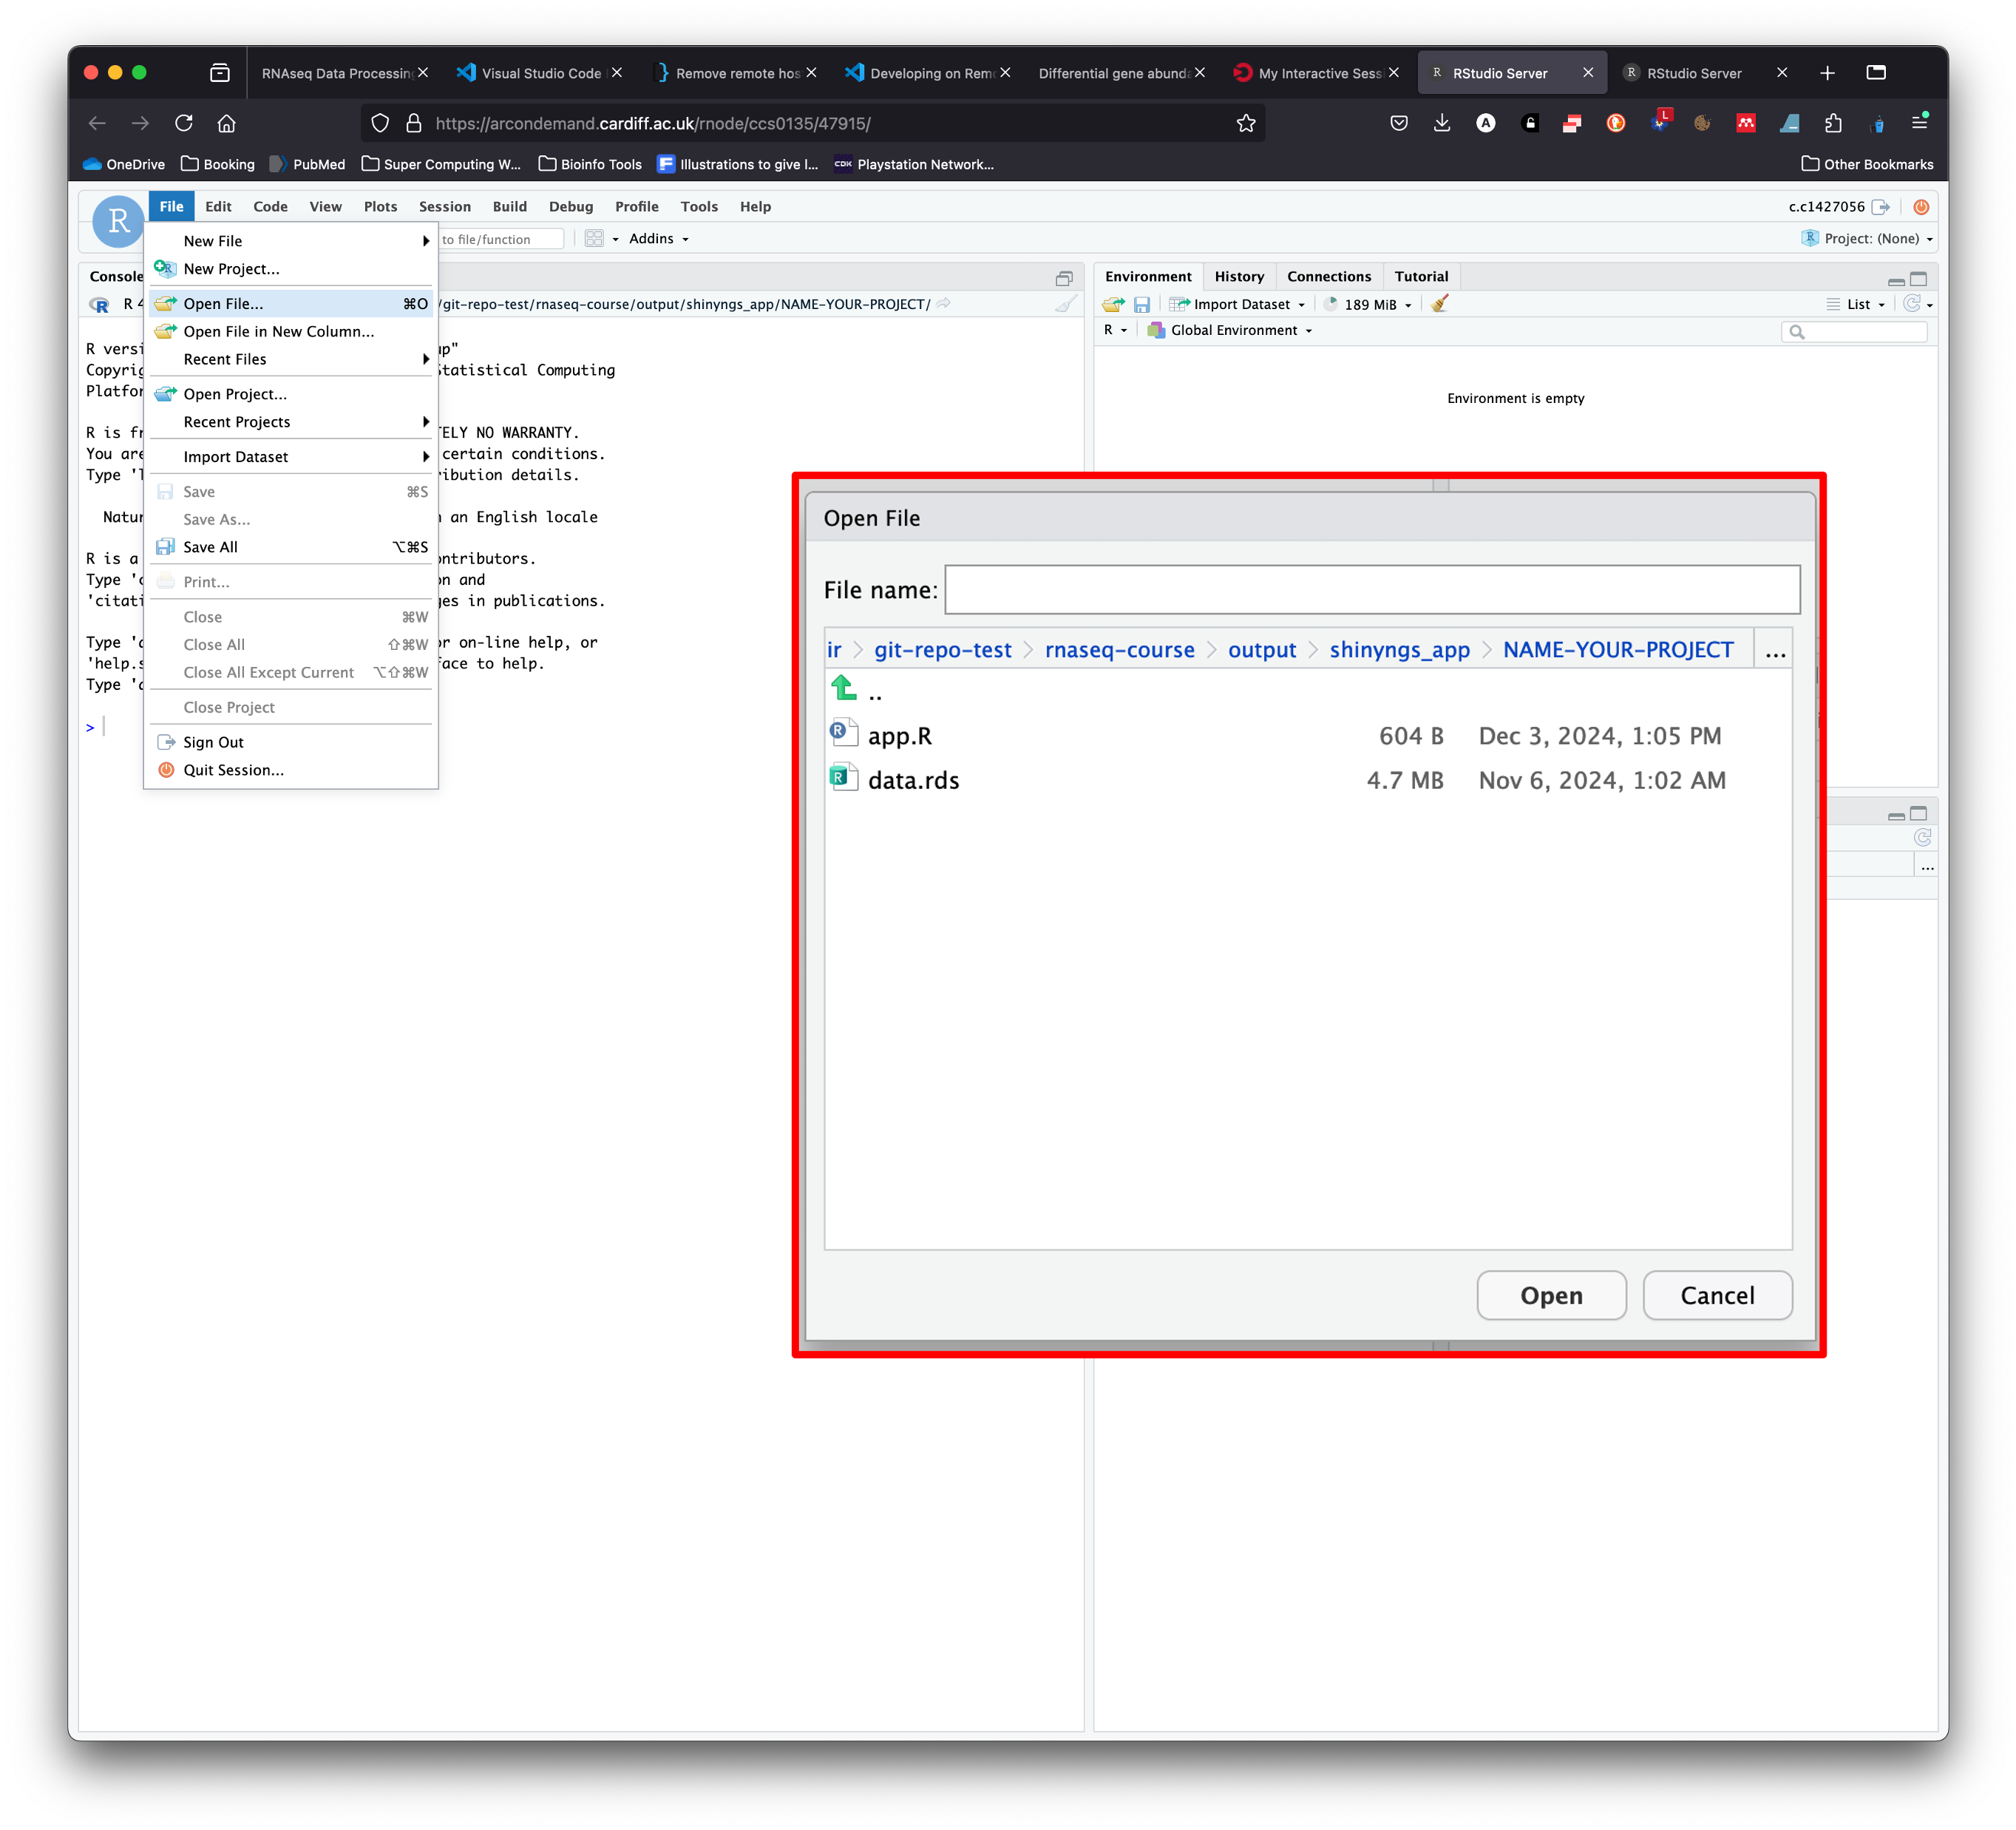
Task: Click the Quit Session power icon at top right
Action: pyautogui.click(x=1921, y=207)
